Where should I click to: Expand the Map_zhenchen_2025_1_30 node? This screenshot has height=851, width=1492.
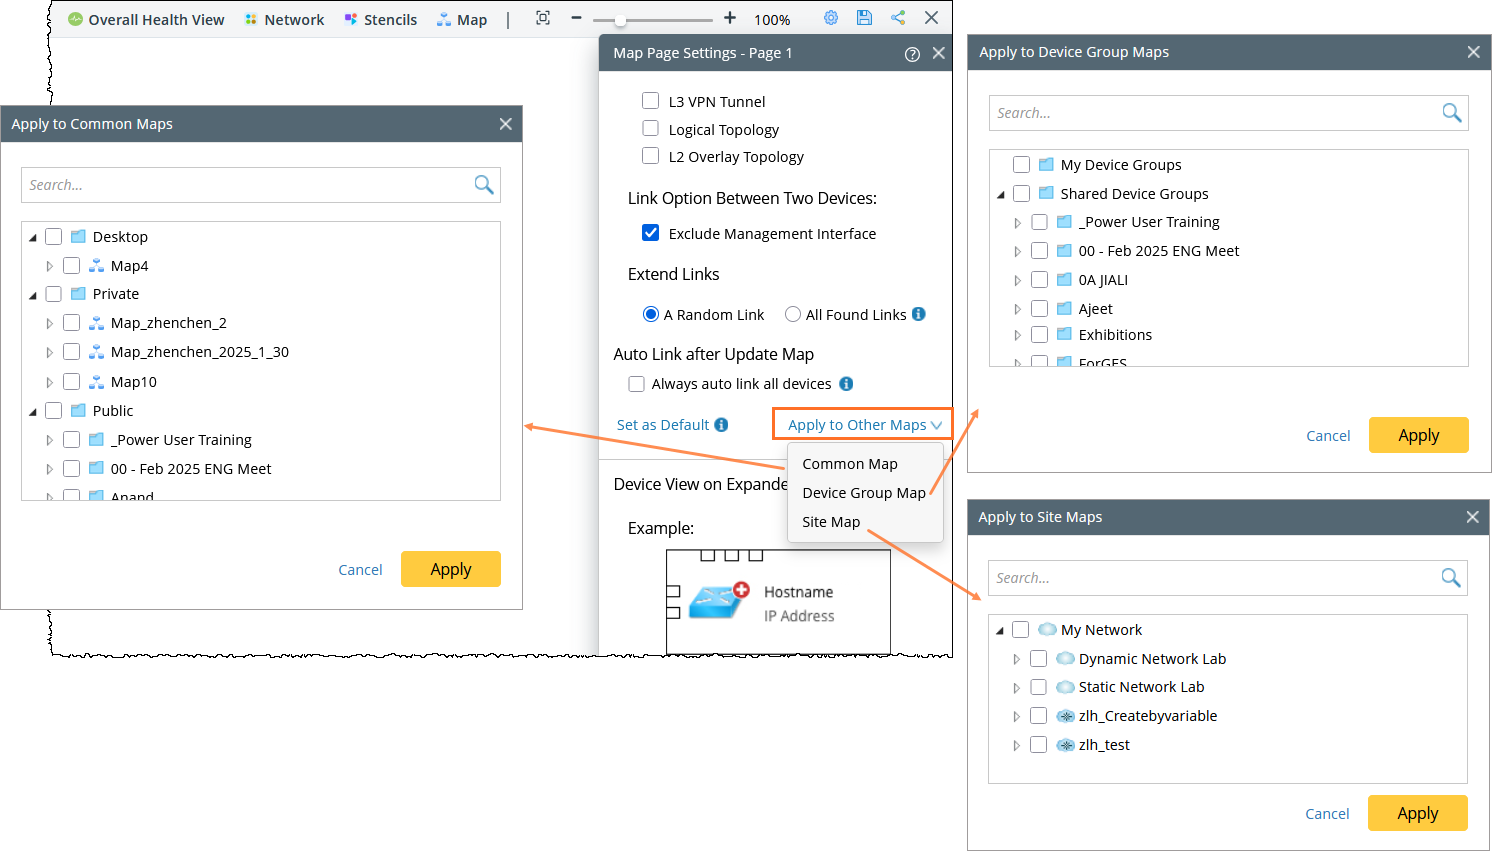pos(49,352)
